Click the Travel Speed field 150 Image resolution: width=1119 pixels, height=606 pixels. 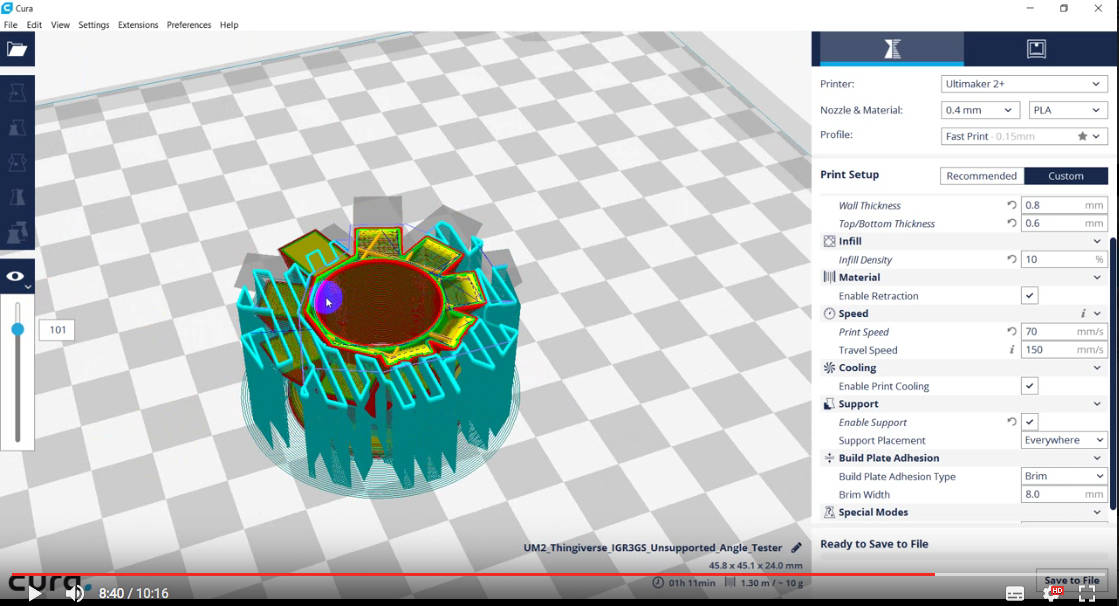coord(1064,350)
